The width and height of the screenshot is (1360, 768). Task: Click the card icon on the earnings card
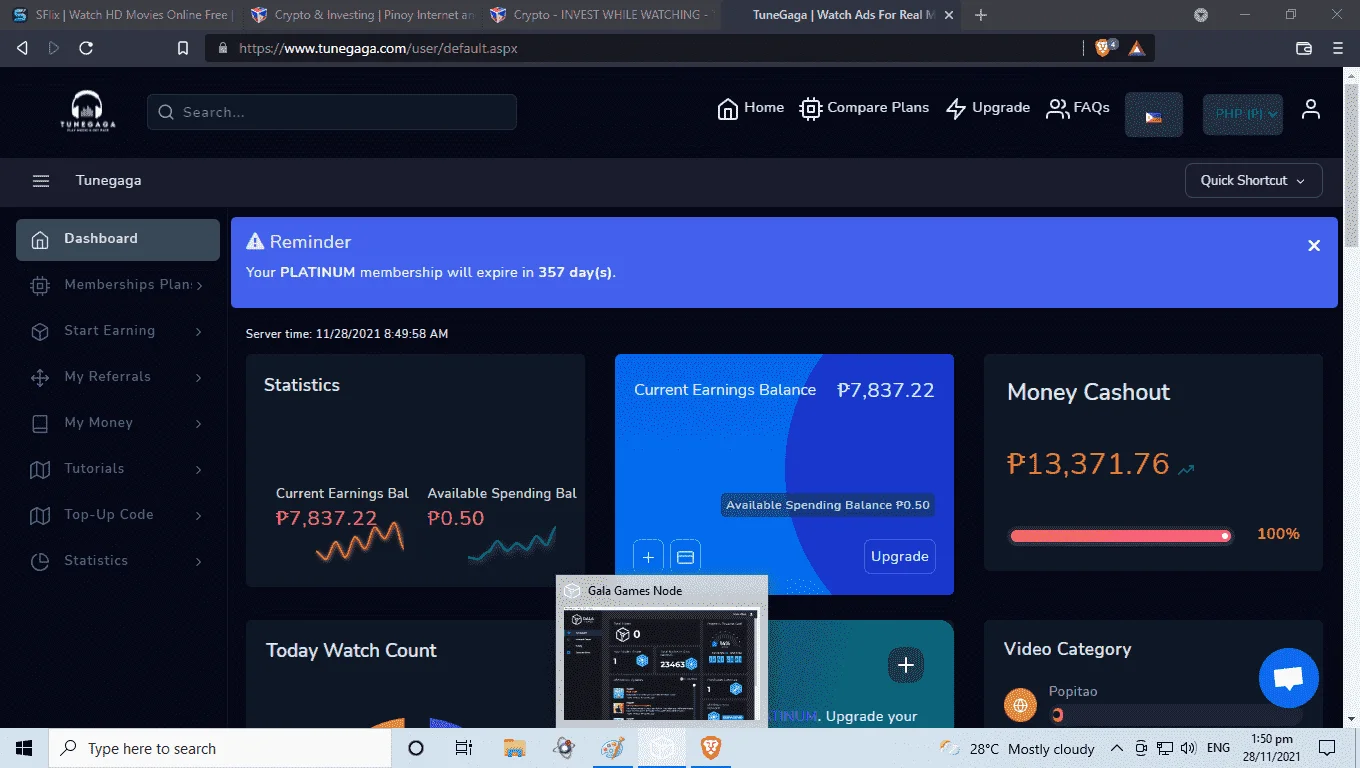click(685, 557)
